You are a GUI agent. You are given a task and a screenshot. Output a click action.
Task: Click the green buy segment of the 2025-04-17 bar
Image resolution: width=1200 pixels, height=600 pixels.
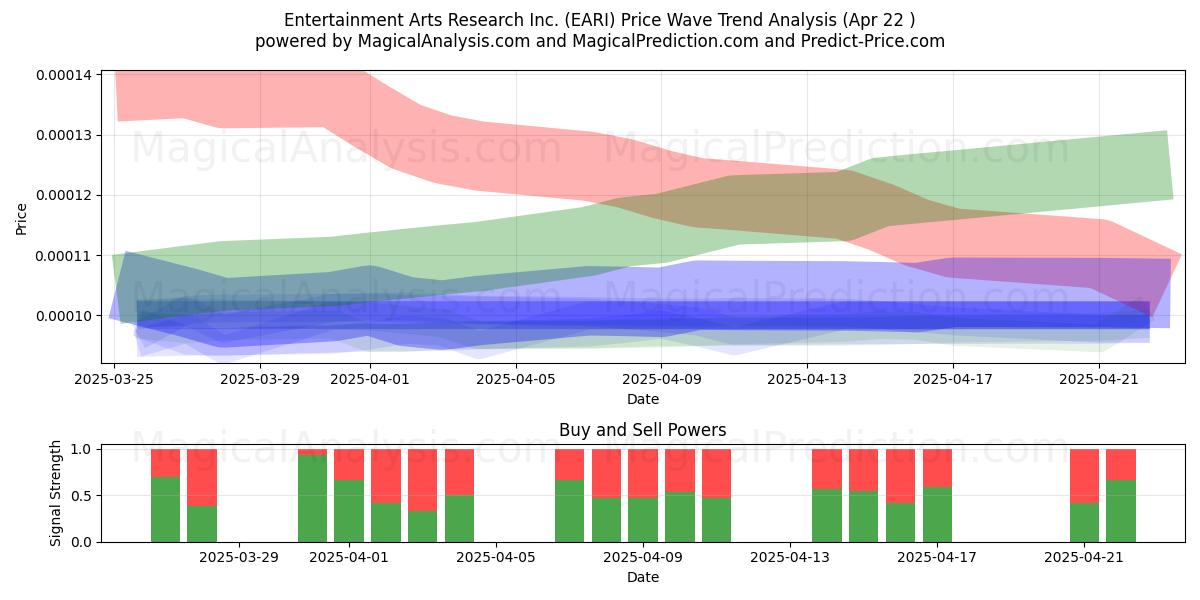point(937,515)
